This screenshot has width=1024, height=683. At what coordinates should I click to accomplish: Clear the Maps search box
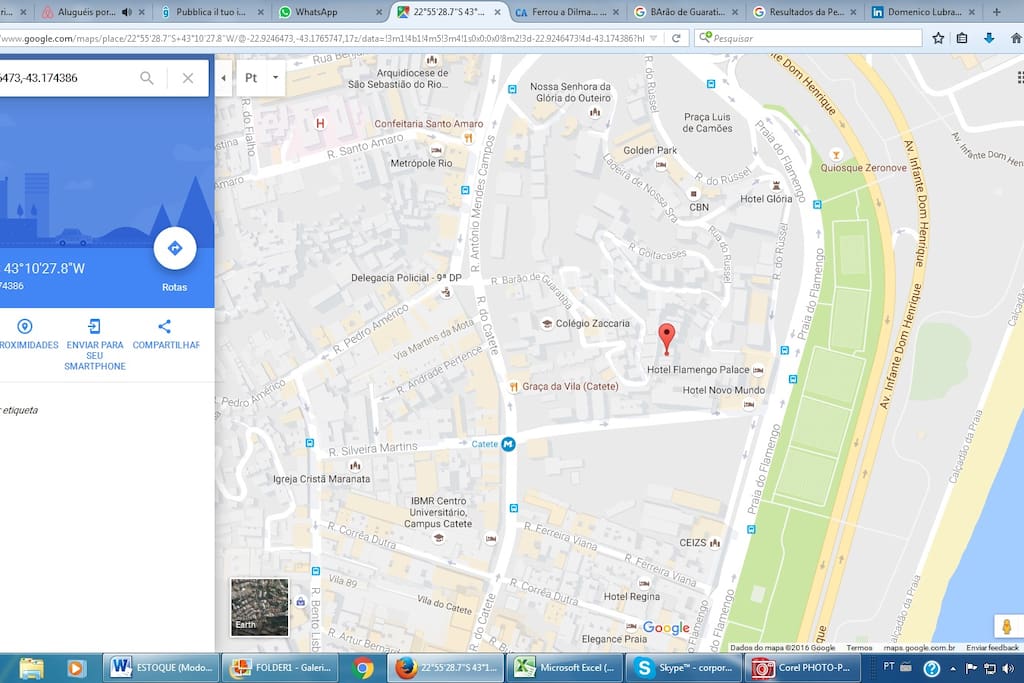[188, 78]
